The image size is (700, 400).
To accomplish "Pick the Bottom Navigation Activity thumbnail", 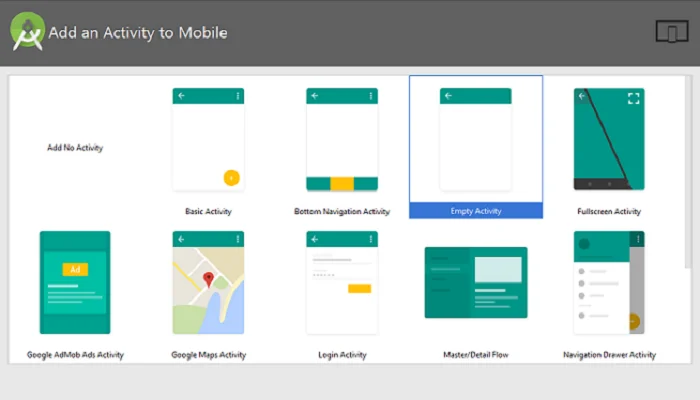I will coord(342,139).
